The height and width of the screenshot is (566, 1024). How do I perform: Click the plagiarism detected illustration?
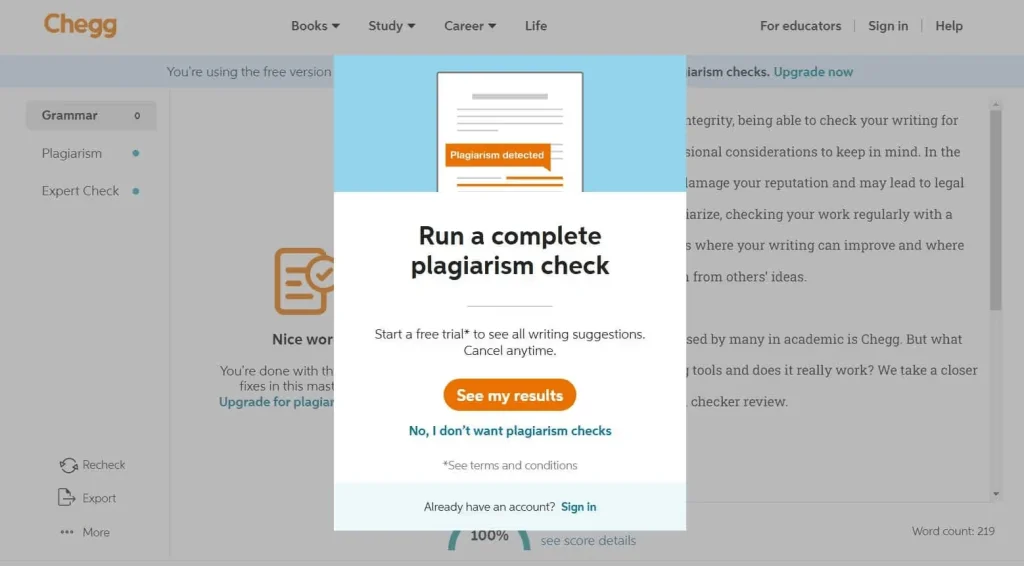click(x=510, y=132)
